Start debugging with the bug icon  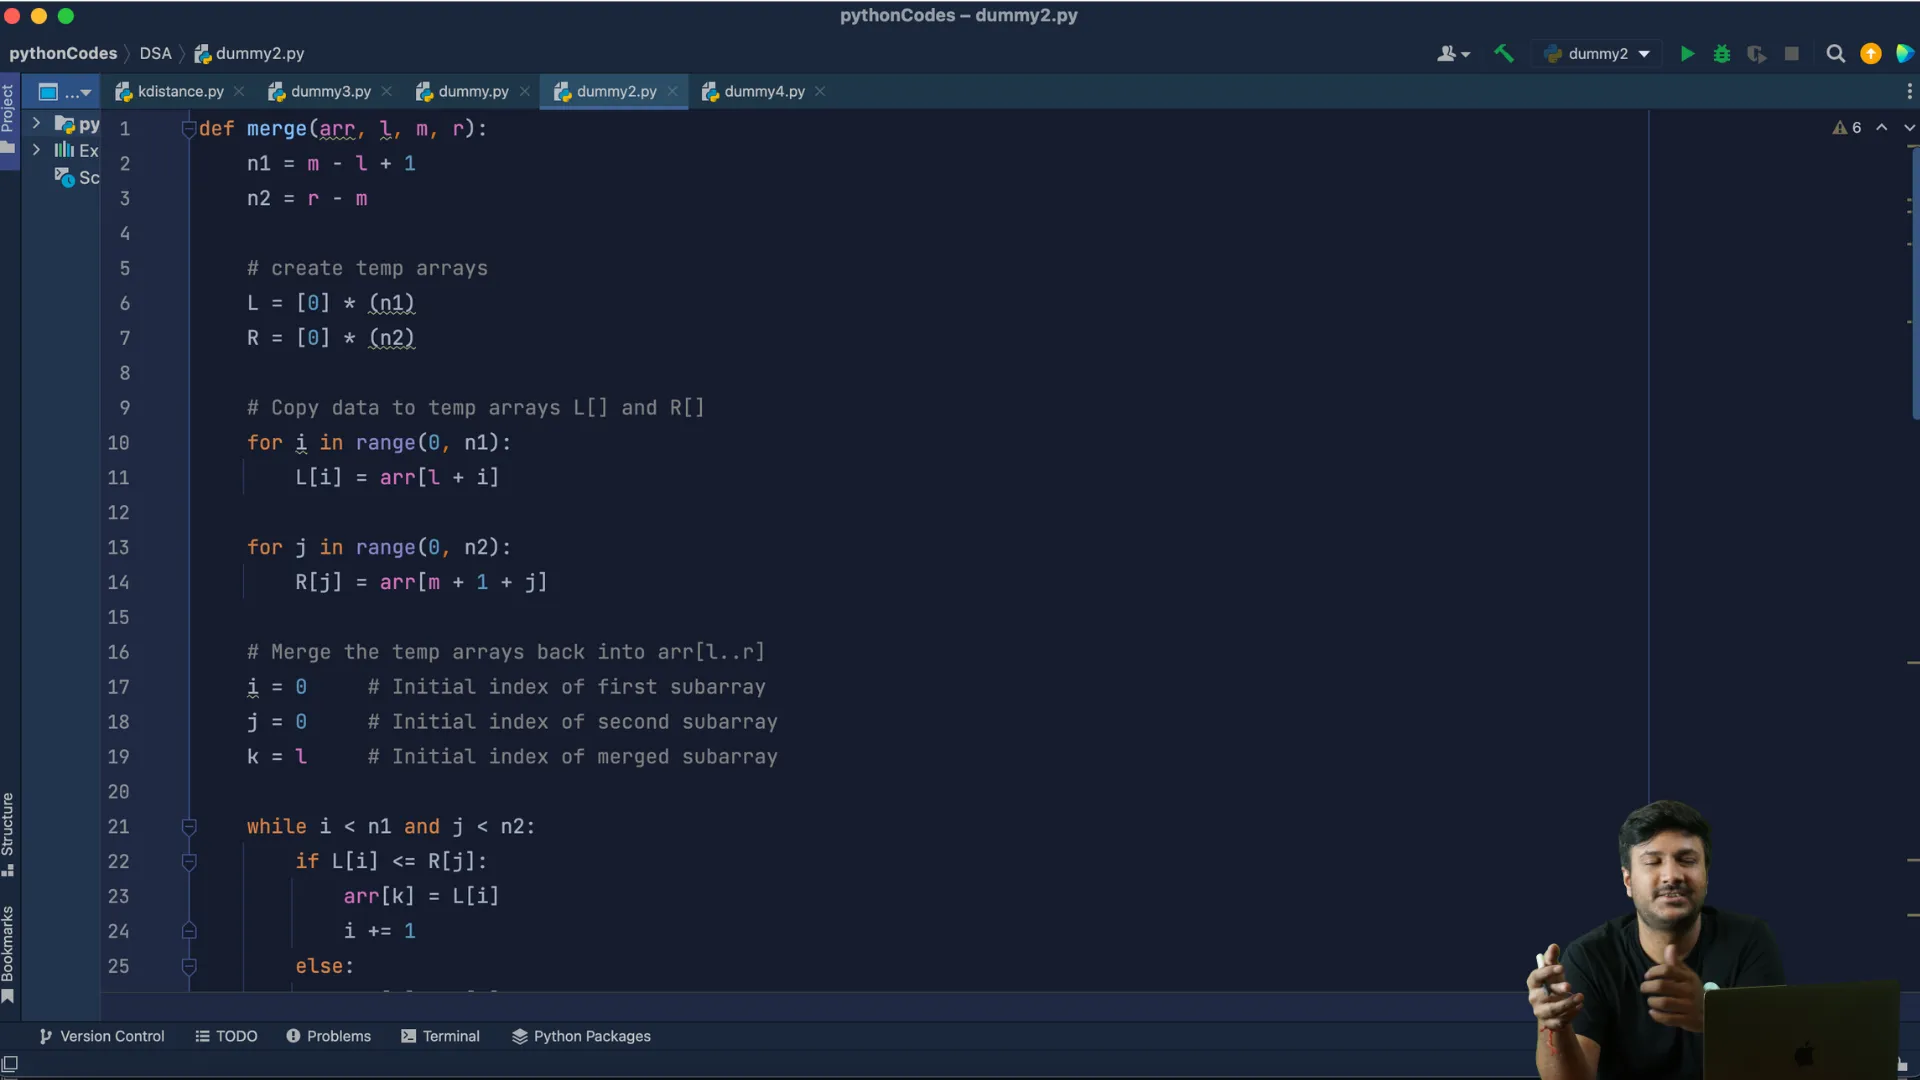coord(1722,54)
